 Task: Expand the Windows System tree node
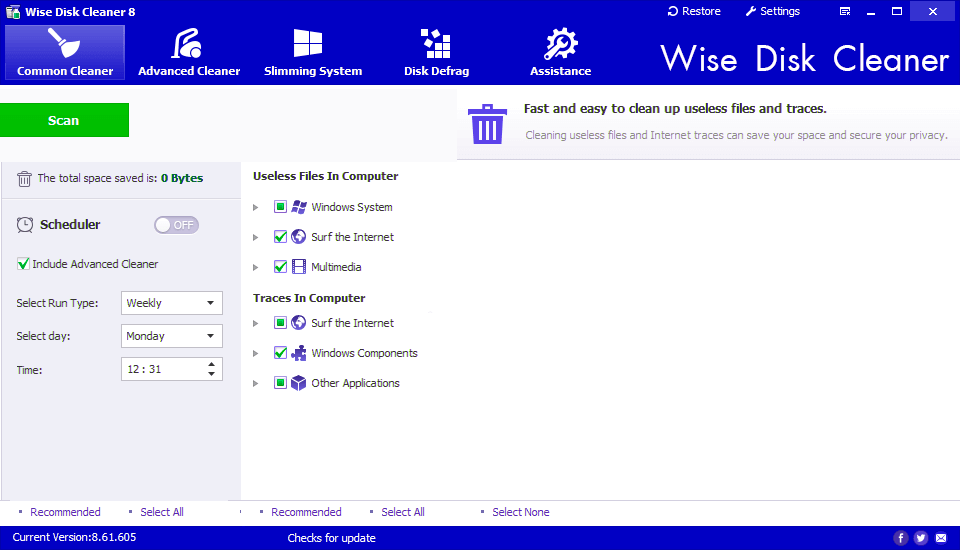256,208
